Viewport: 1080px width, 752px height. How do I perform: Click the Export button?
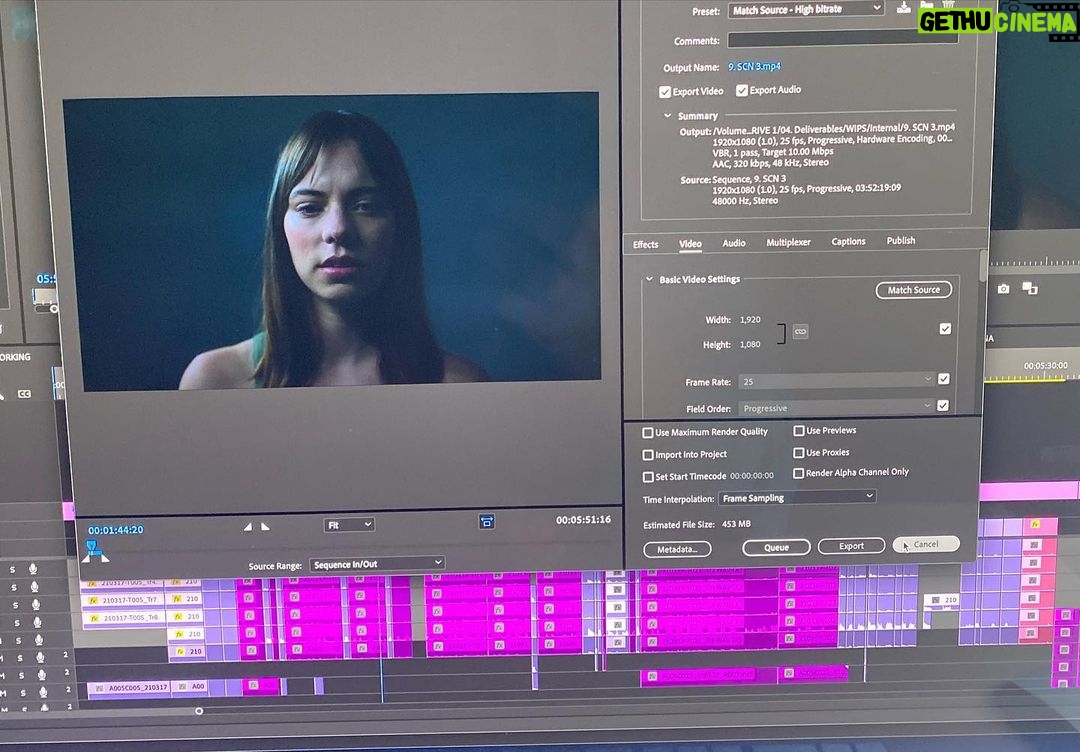coord(851,546)
